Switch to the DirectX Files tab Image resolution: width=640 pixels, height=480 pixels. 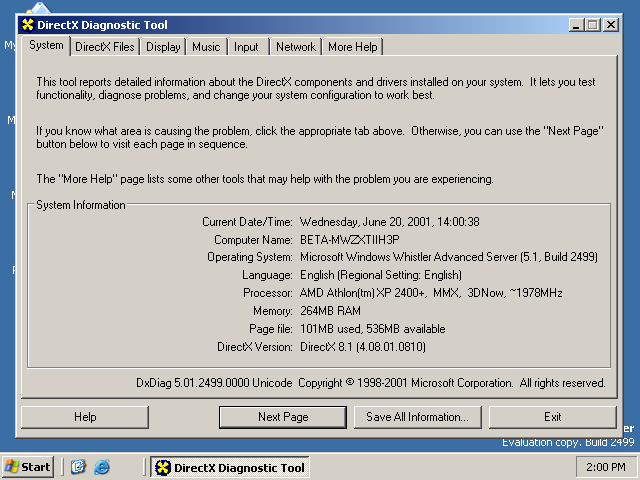coord(104,47)
